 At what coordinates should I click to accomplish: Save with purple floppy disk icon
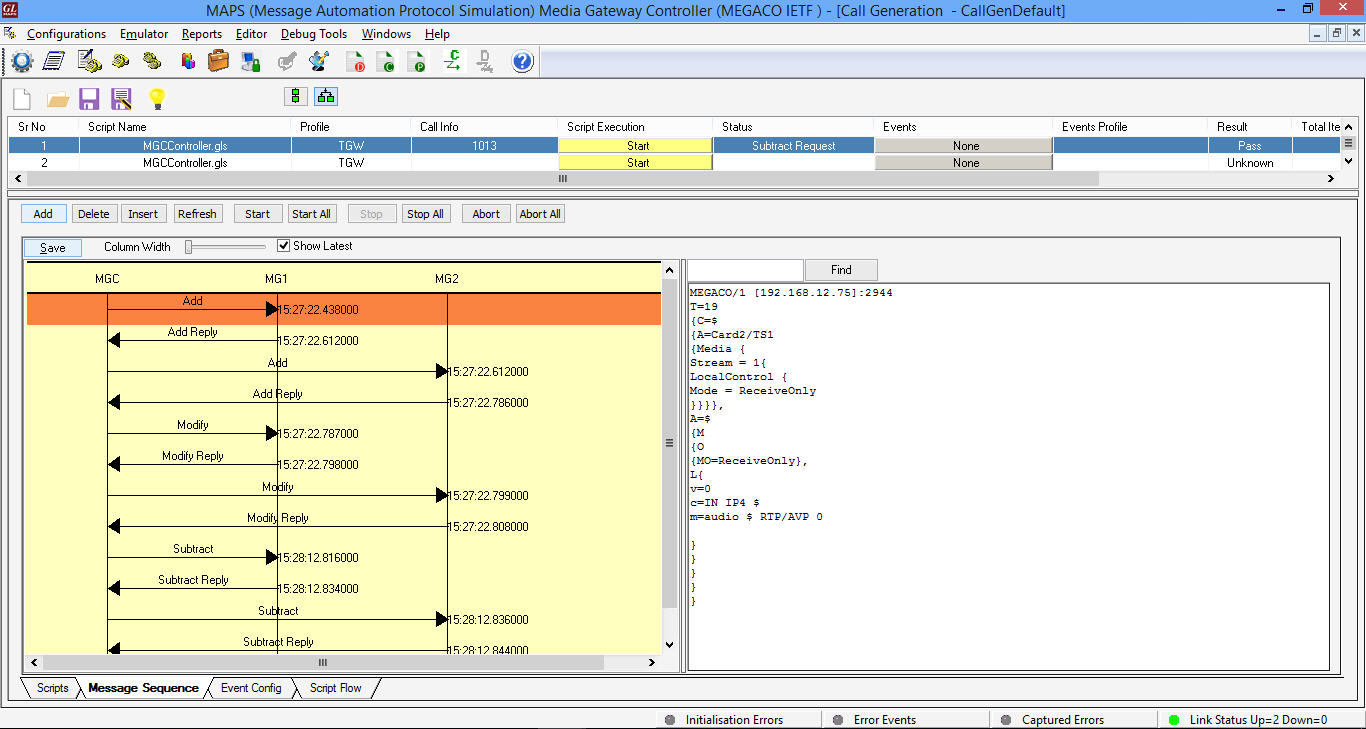89,98
